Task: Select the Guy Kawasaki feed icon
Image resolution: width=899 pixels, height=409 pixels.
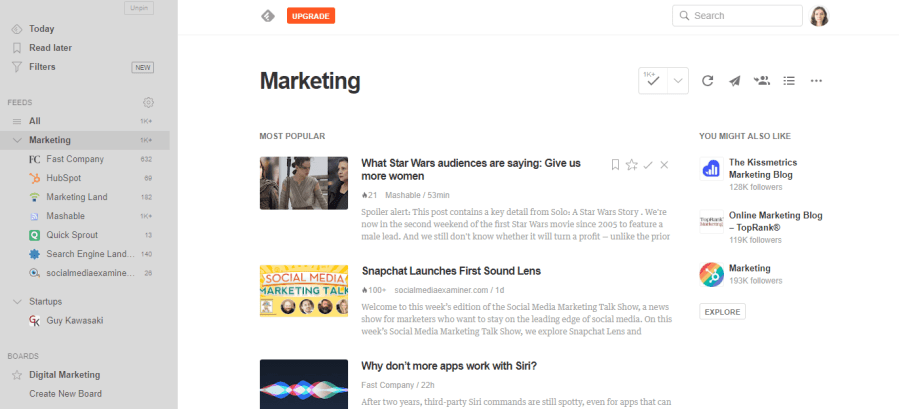Action: [x=34, y=321]
